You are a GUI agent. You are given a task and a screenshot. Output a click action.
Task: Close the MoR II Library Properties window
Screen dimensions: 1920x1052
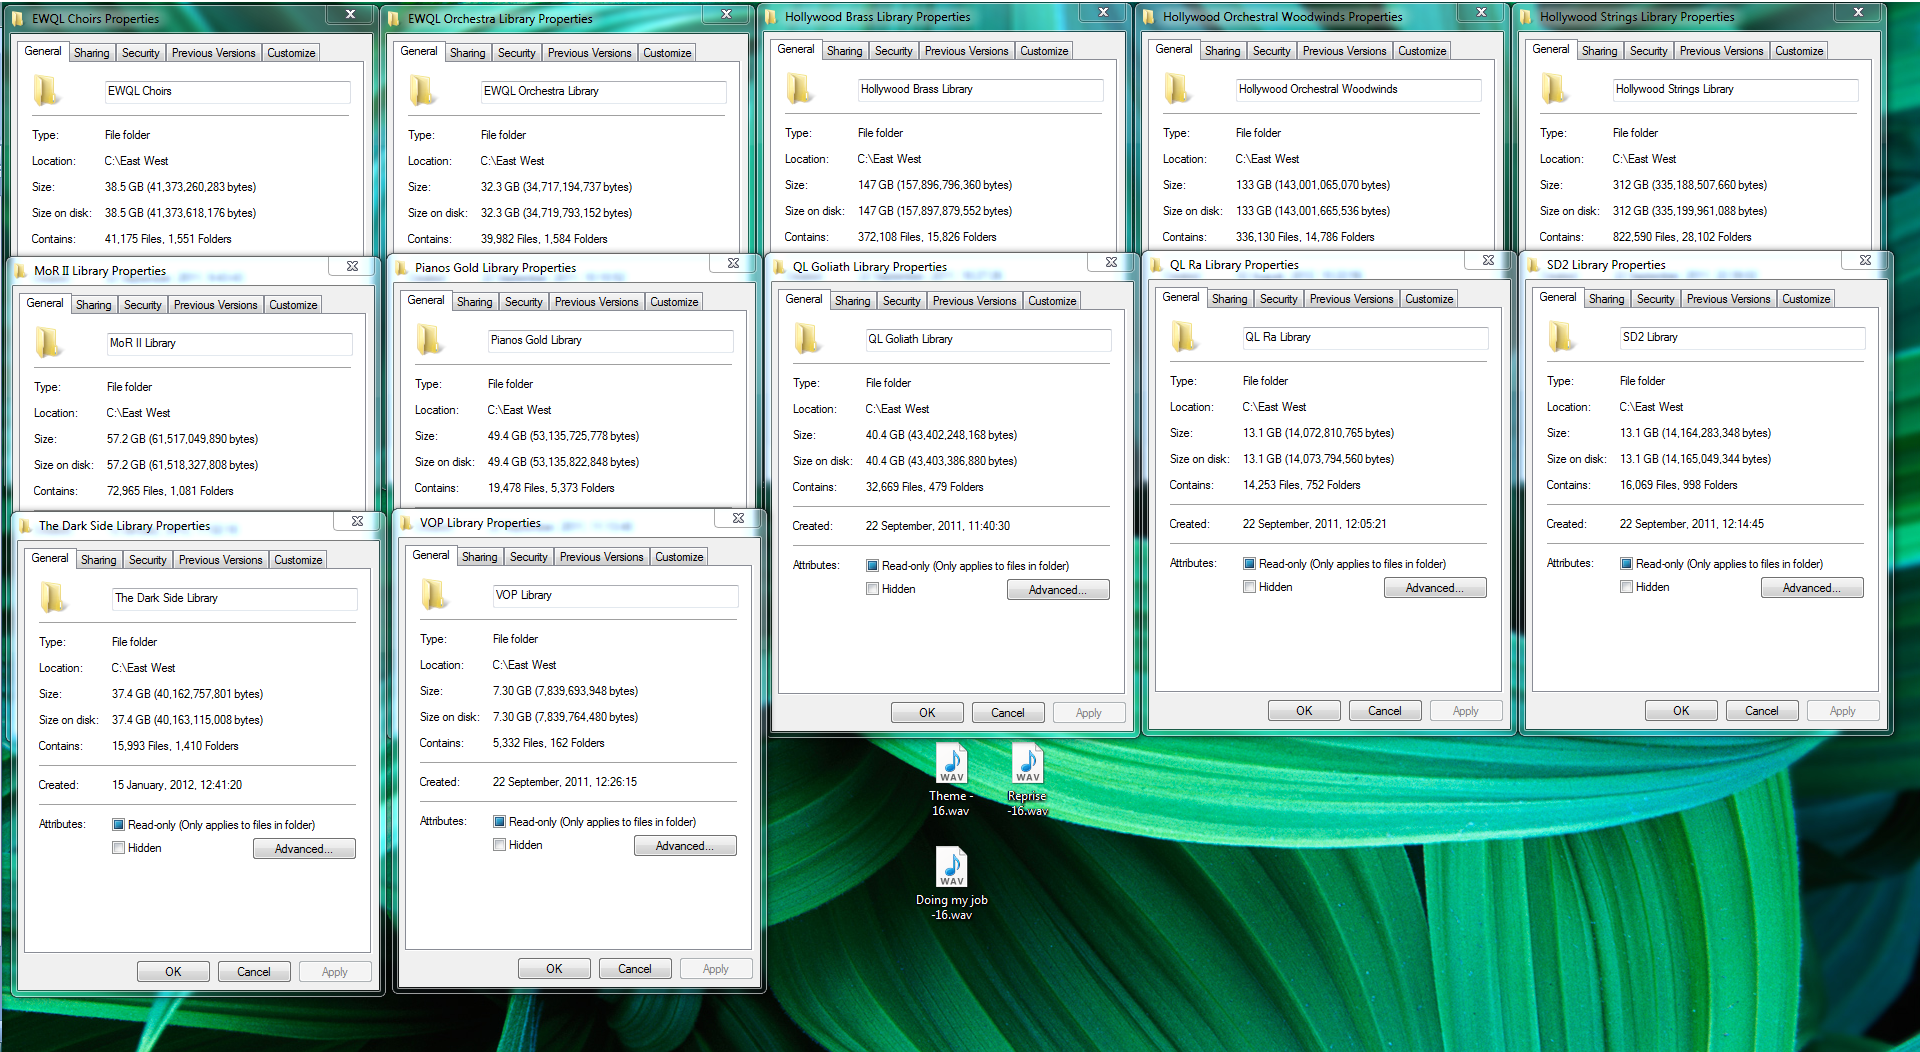coord(352,267)
